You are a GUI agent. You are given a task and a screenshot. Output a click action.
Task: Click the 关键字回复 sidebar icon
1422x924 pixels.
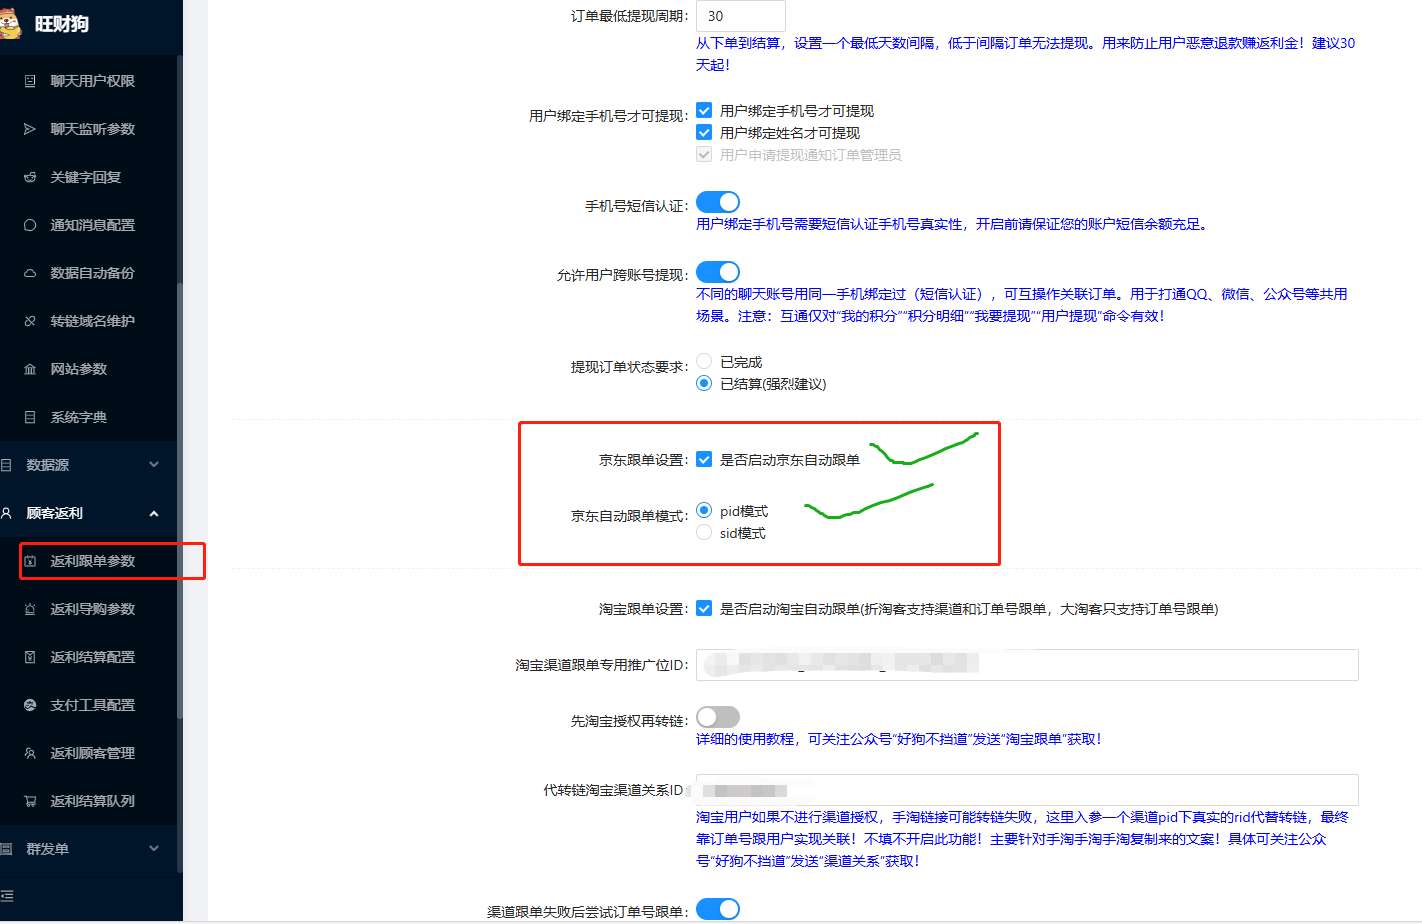pos(30,177)
